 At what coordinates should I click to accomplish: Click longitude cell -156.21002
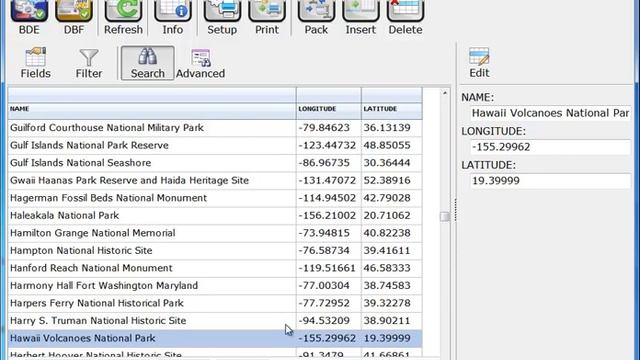tap(329, 216)
